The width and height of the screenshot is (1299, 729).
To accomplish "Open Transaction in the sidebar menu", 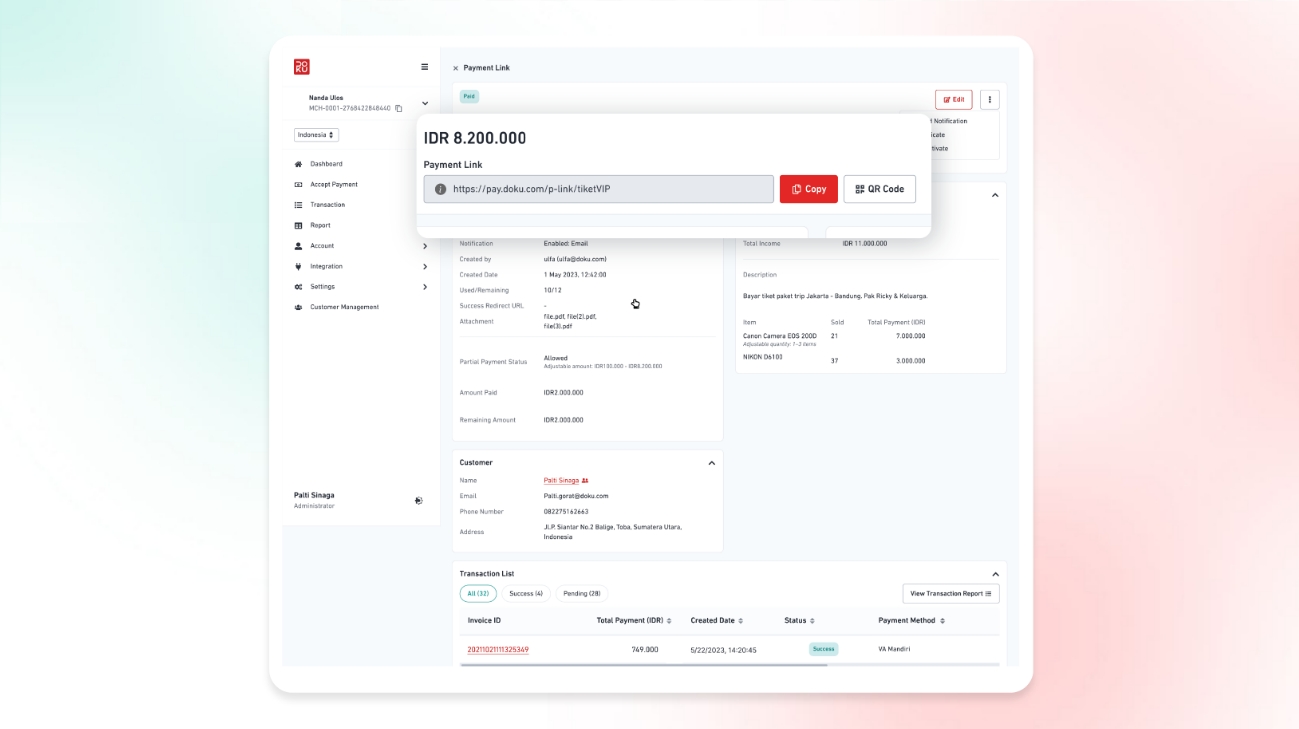I will click(x=327, y=205).
